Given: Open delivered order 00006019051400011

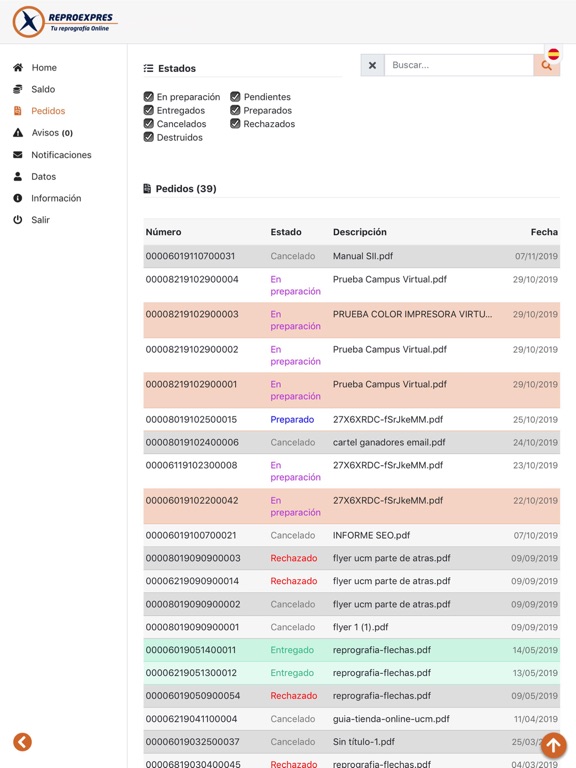Looking at the screenshot, I should pyautogui.click(x=351, y=650).
